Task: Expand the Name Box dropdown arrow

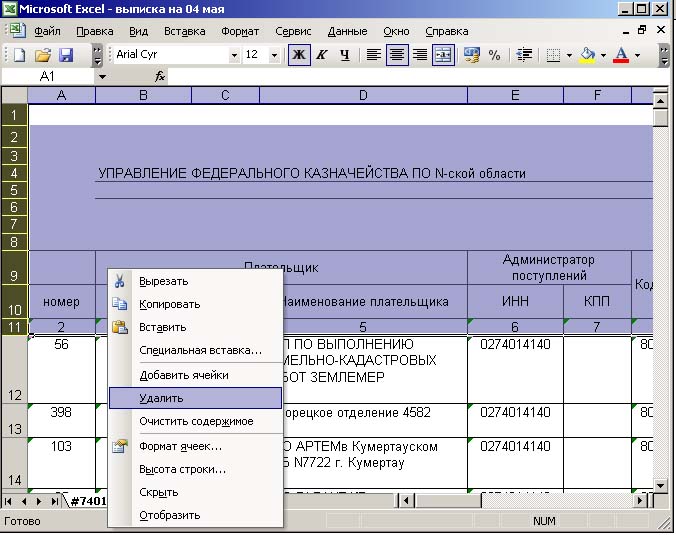Action: coord(102,76)
